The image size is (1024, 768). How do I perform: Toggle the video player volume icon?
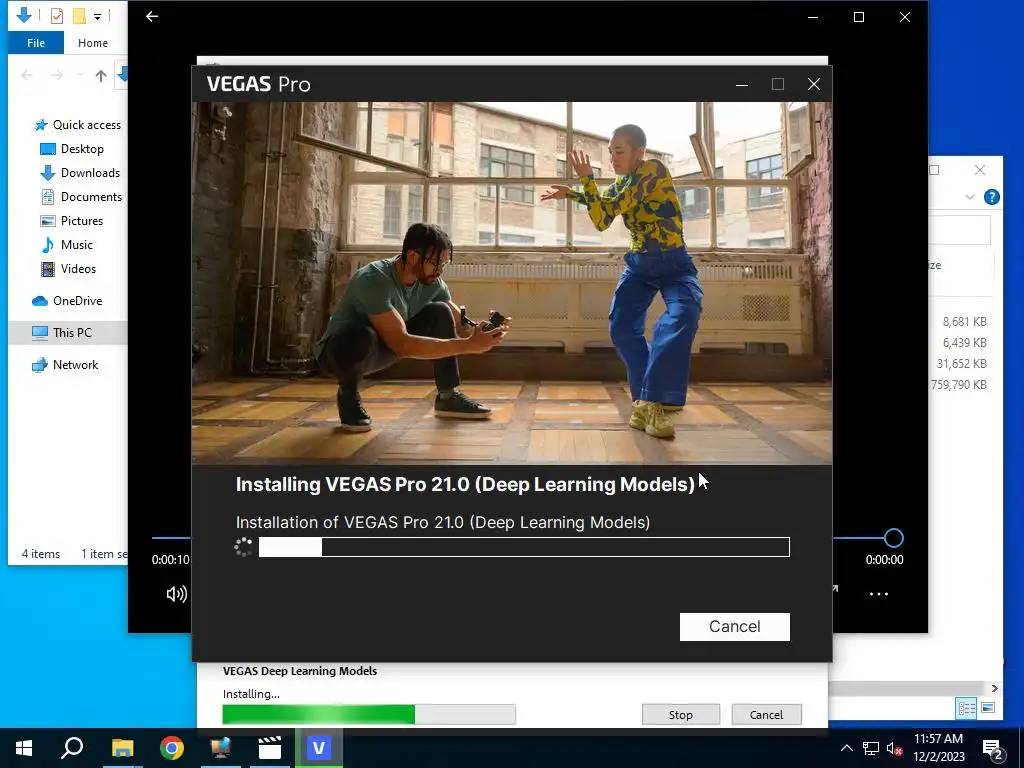click(176, 594)
